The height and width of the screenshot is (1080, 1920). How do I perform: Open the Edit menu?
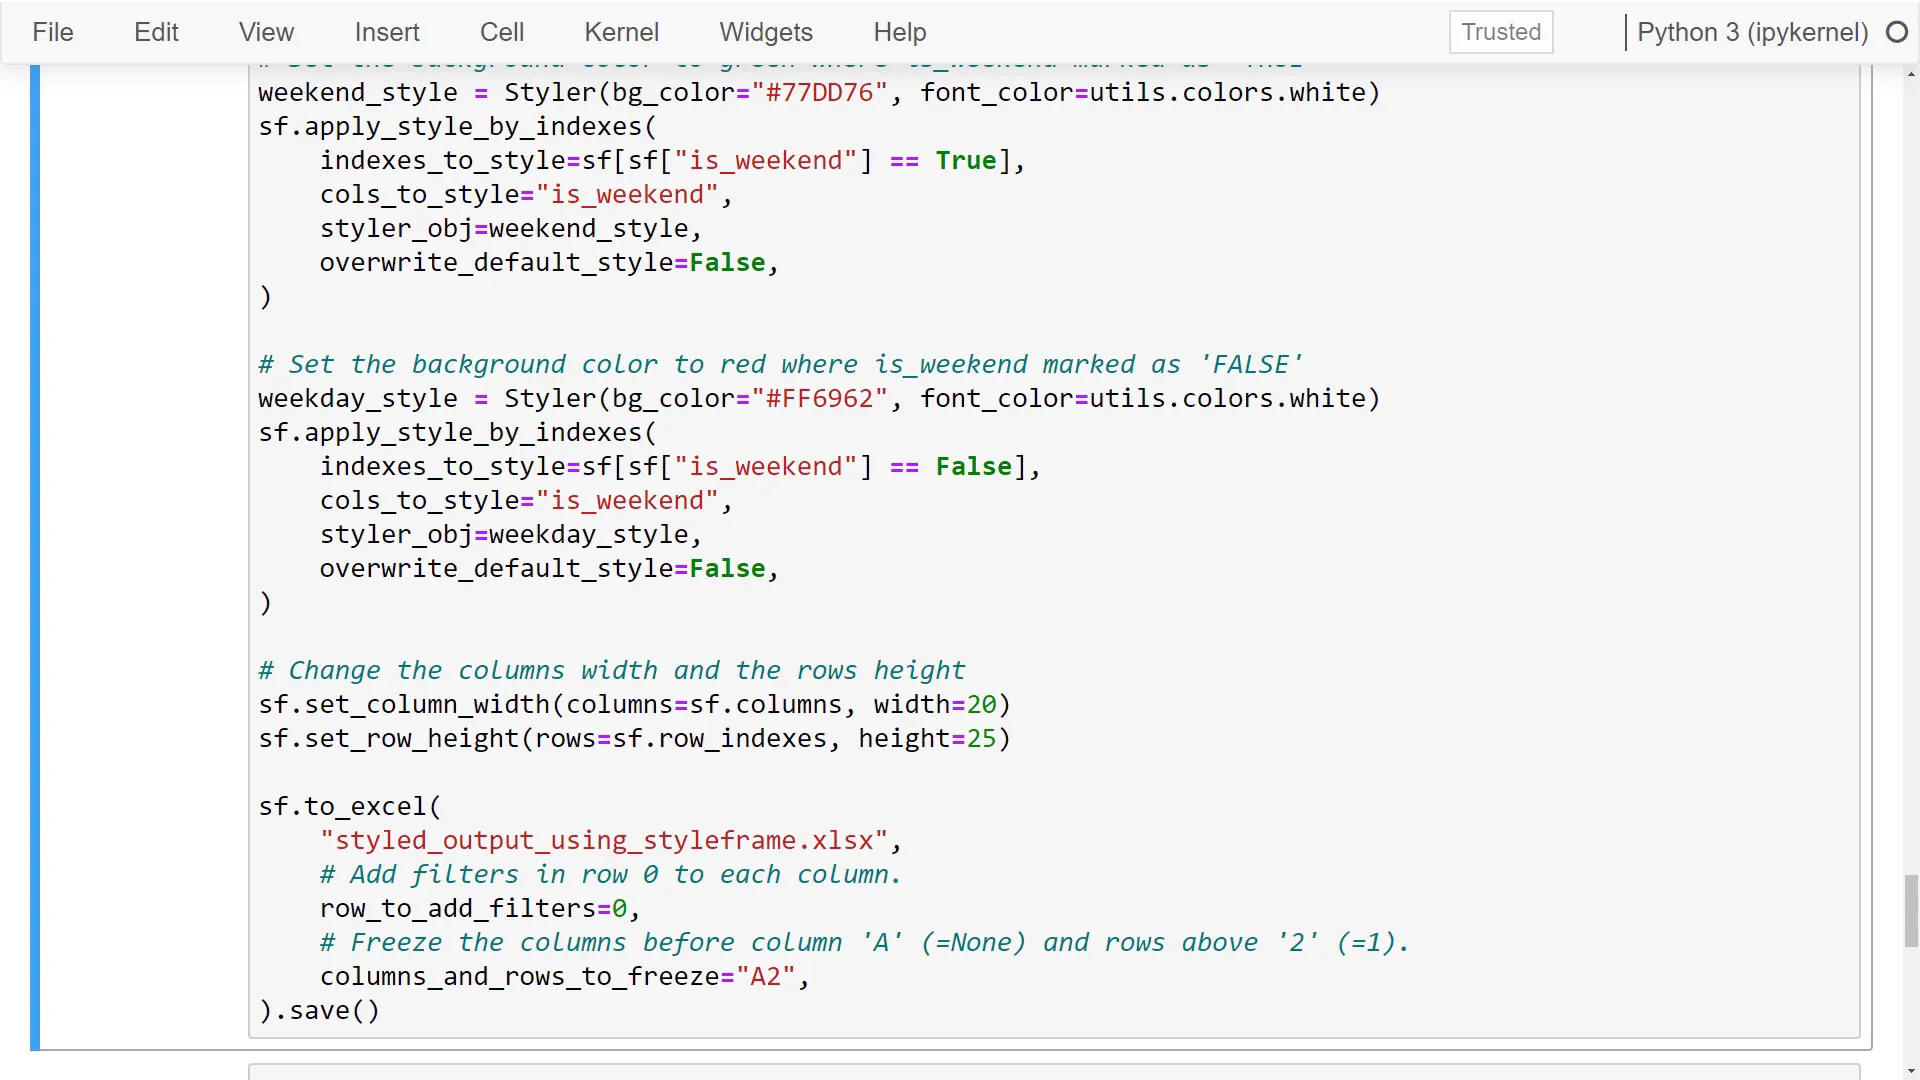pyautogui.click(x=156, y=32)
